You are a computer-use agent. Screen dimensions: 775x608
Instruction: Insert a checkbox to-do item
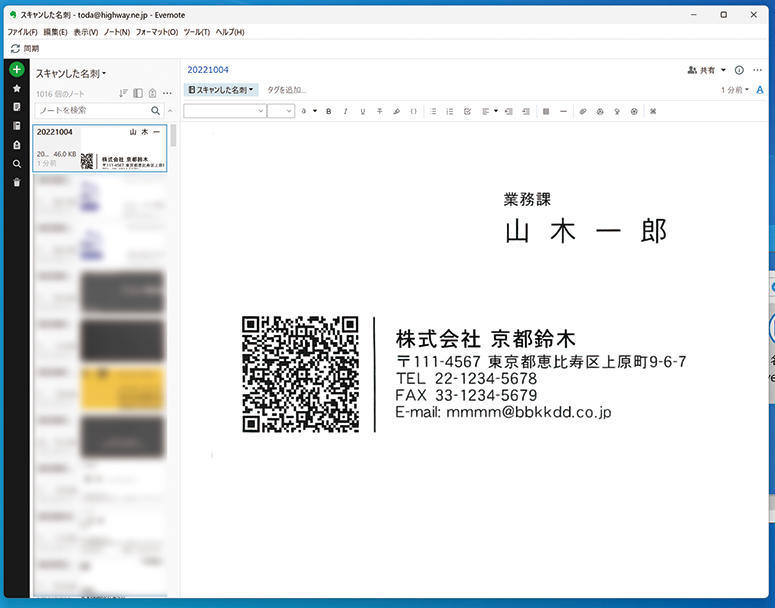pos(467,112)
